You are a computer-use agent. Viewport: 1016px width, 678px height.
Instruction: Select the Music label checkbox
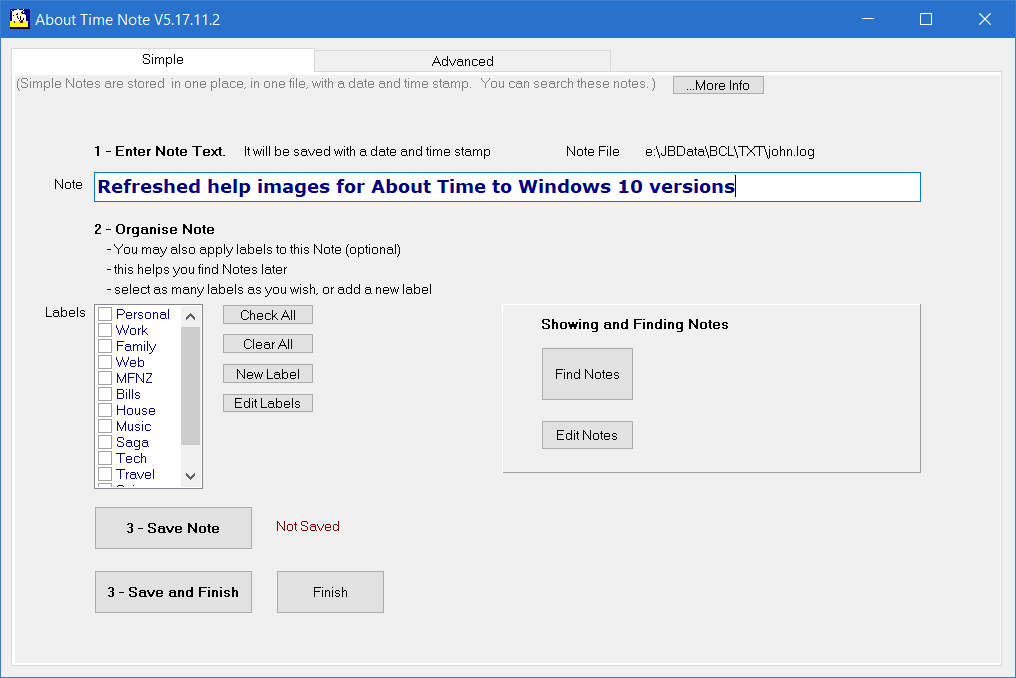click(105, 426)
